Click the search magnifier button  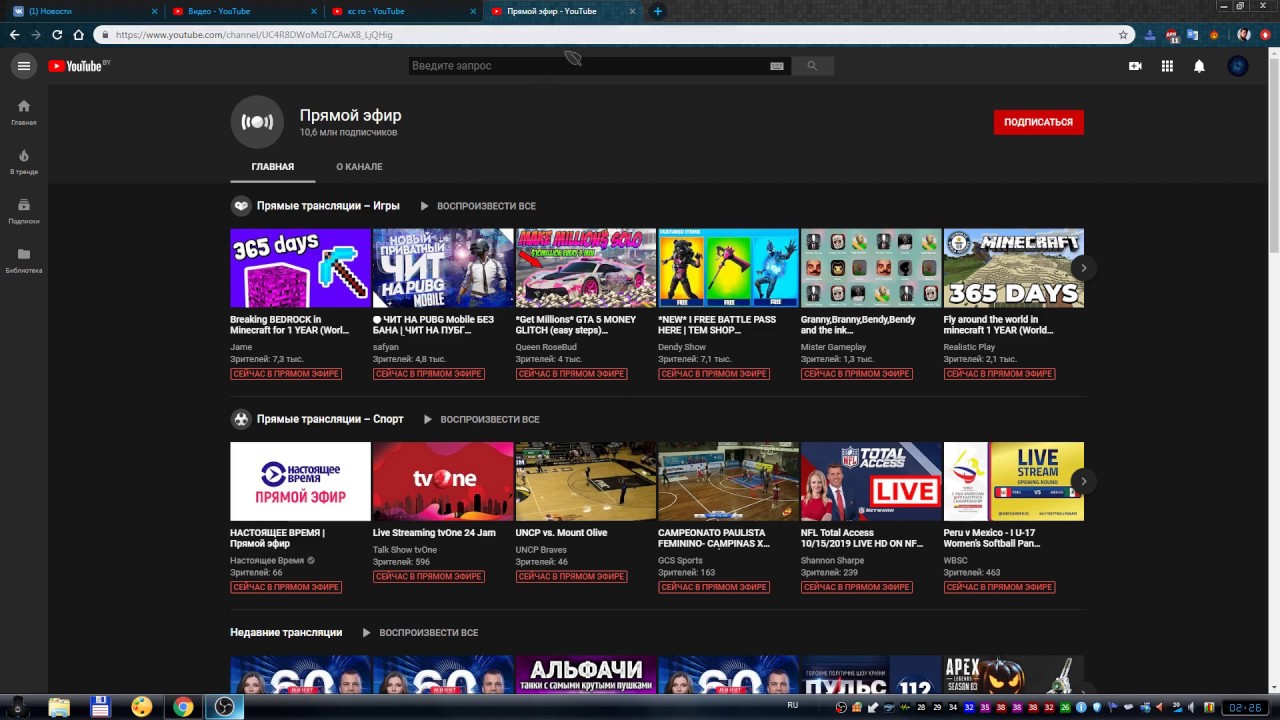click(x=812, y=66)
